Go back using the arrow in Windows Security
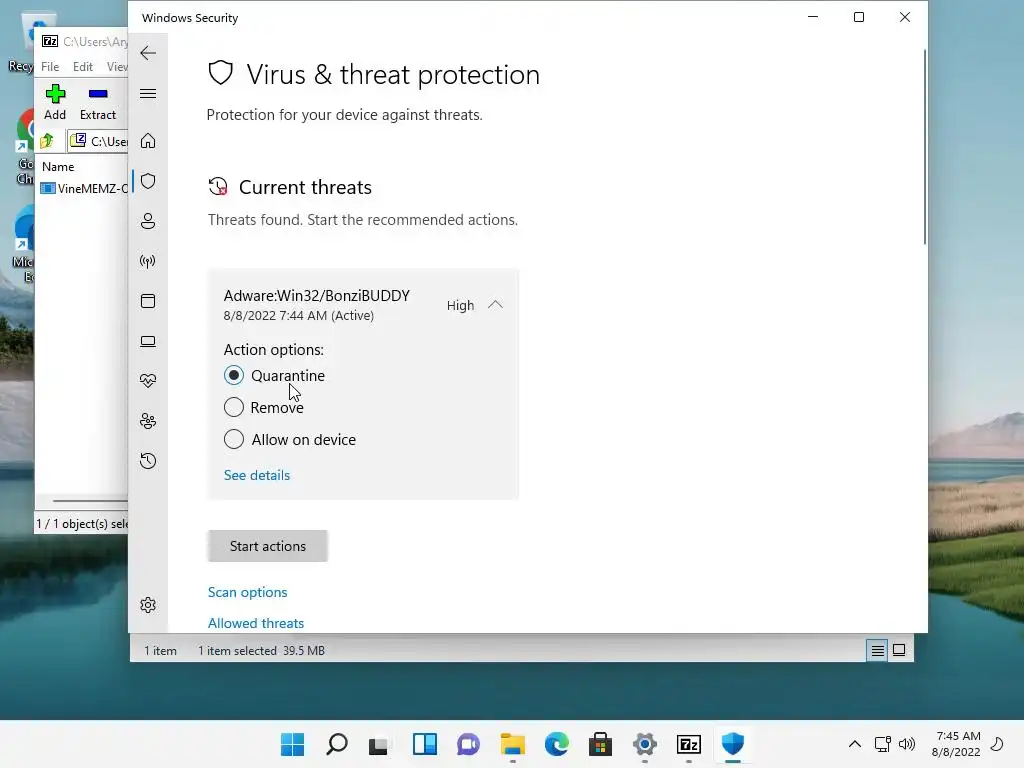 tap(148, 53)
